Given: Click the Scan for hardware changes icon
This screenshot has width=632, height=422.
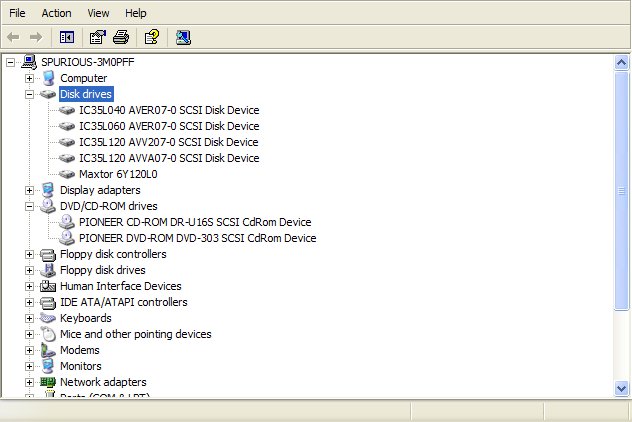Looking at the screenshot, I should [x=182, y=38].
